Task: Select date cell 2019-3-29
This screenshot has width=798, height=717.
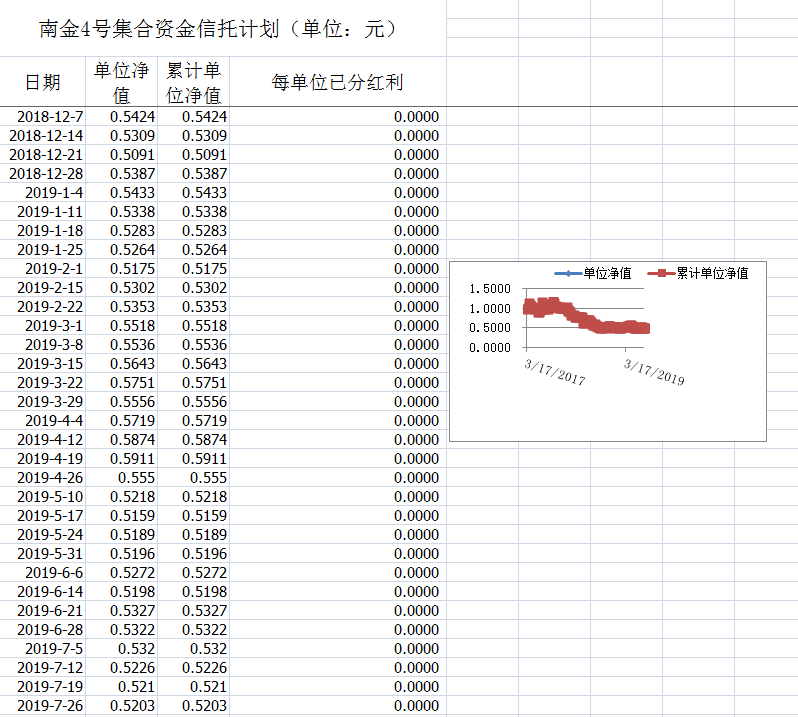Action: (x=43, y=401)
